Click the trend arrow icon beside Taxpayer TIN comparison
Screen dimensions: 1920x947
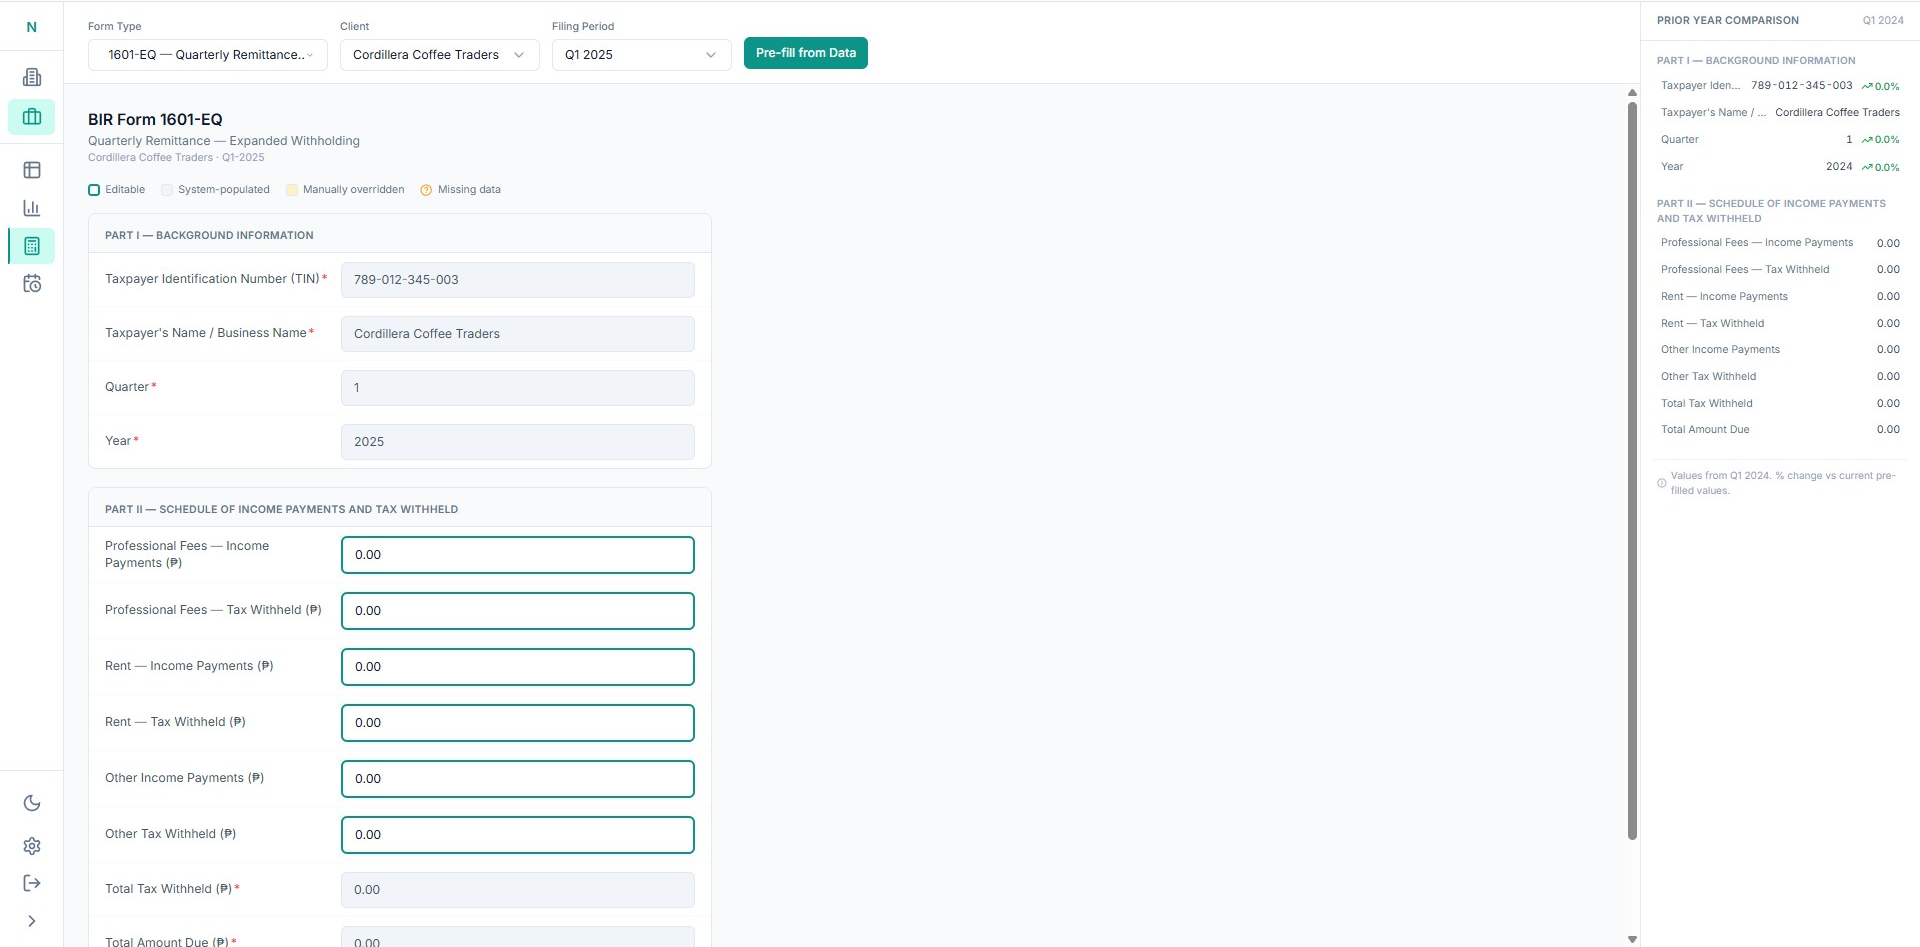pos(1867,86)
